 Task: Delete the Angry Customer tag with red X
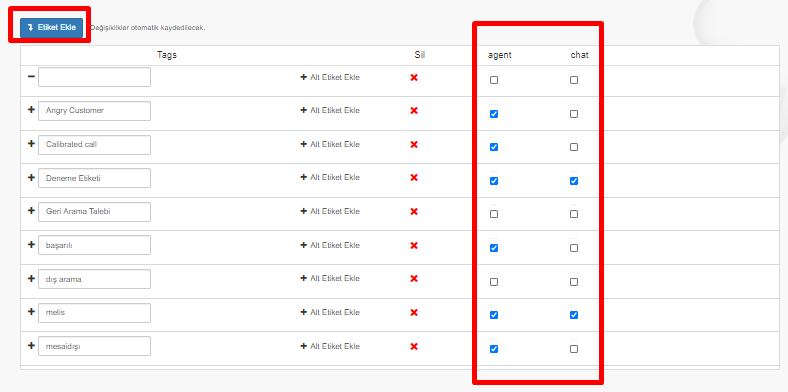click(x=414, y=111)
